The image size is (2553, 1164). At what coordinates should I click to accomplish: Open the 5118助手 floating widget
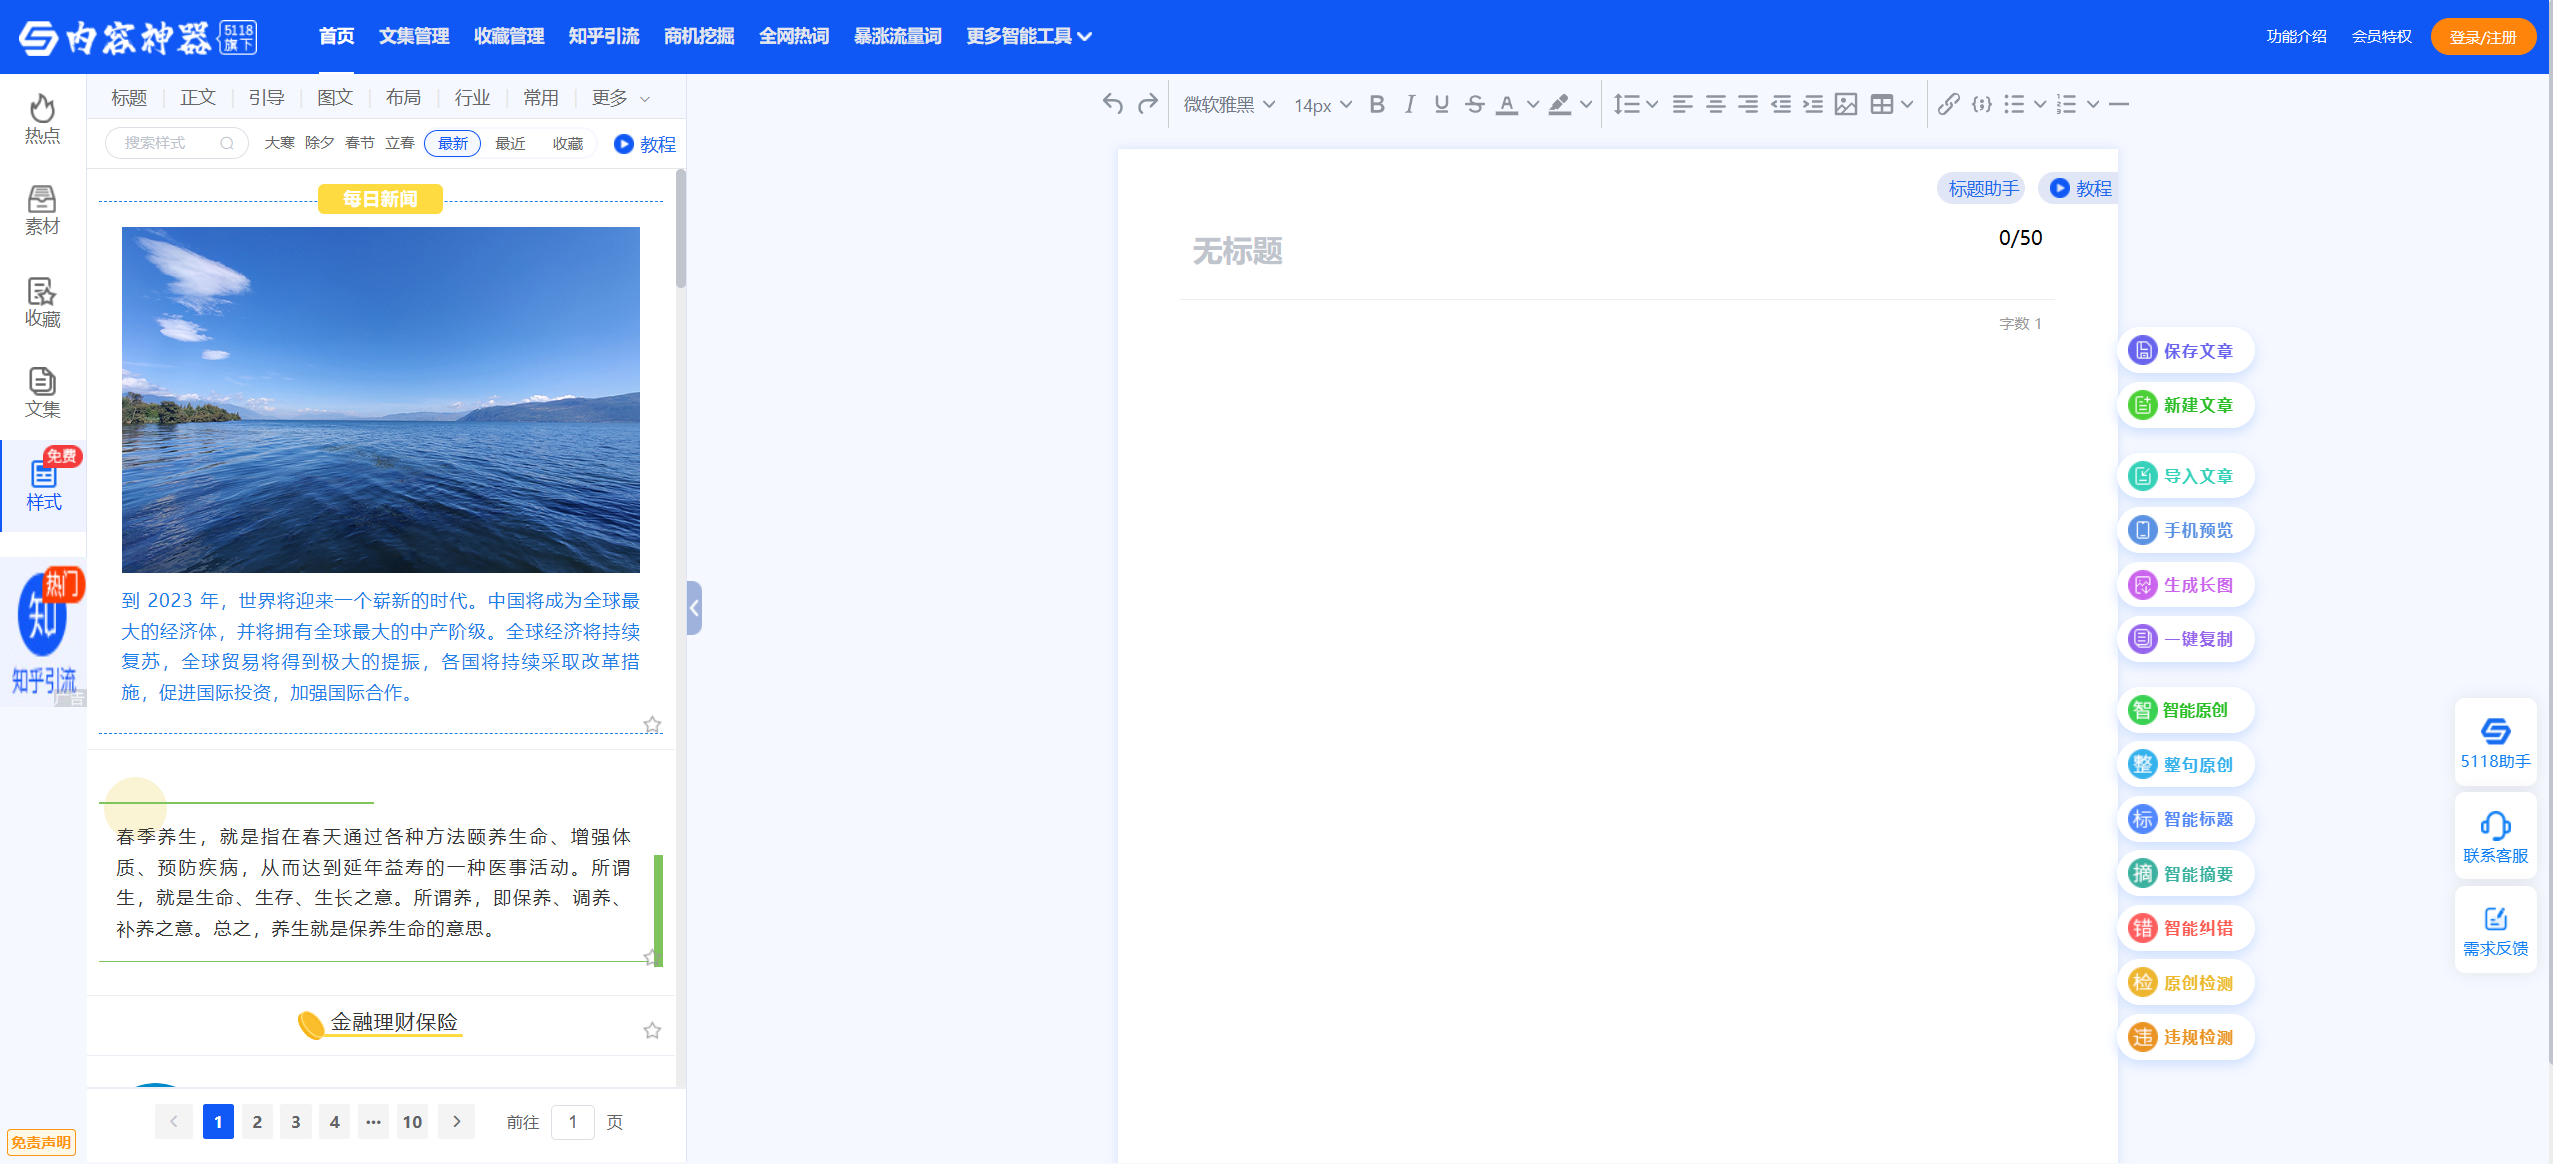2495,742
